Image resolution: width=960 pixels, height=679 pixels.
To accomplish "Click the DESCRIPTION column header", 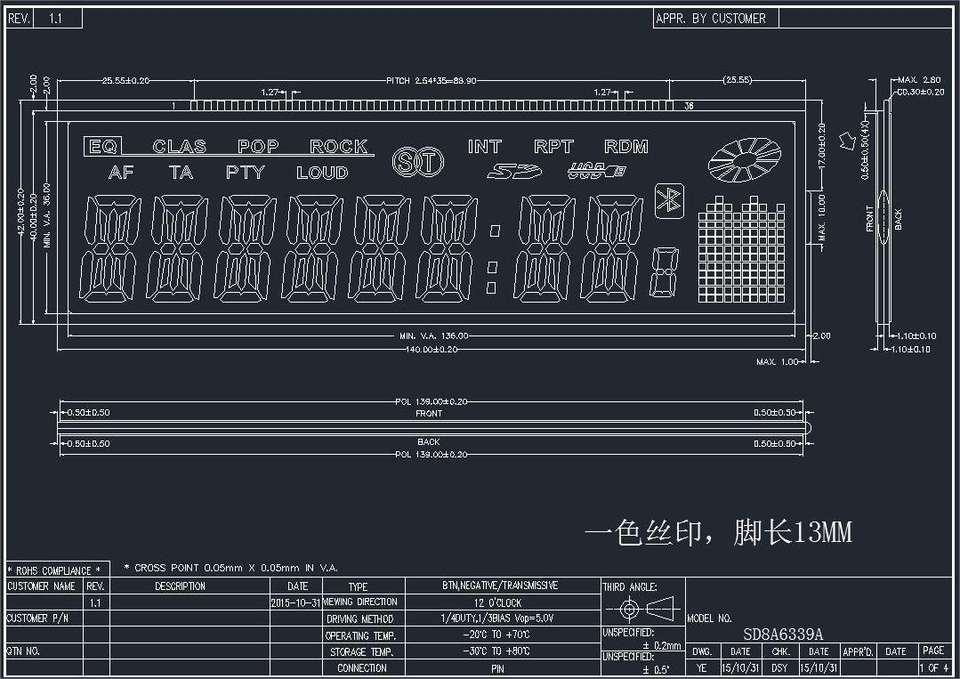I will (x=180, y=586).
